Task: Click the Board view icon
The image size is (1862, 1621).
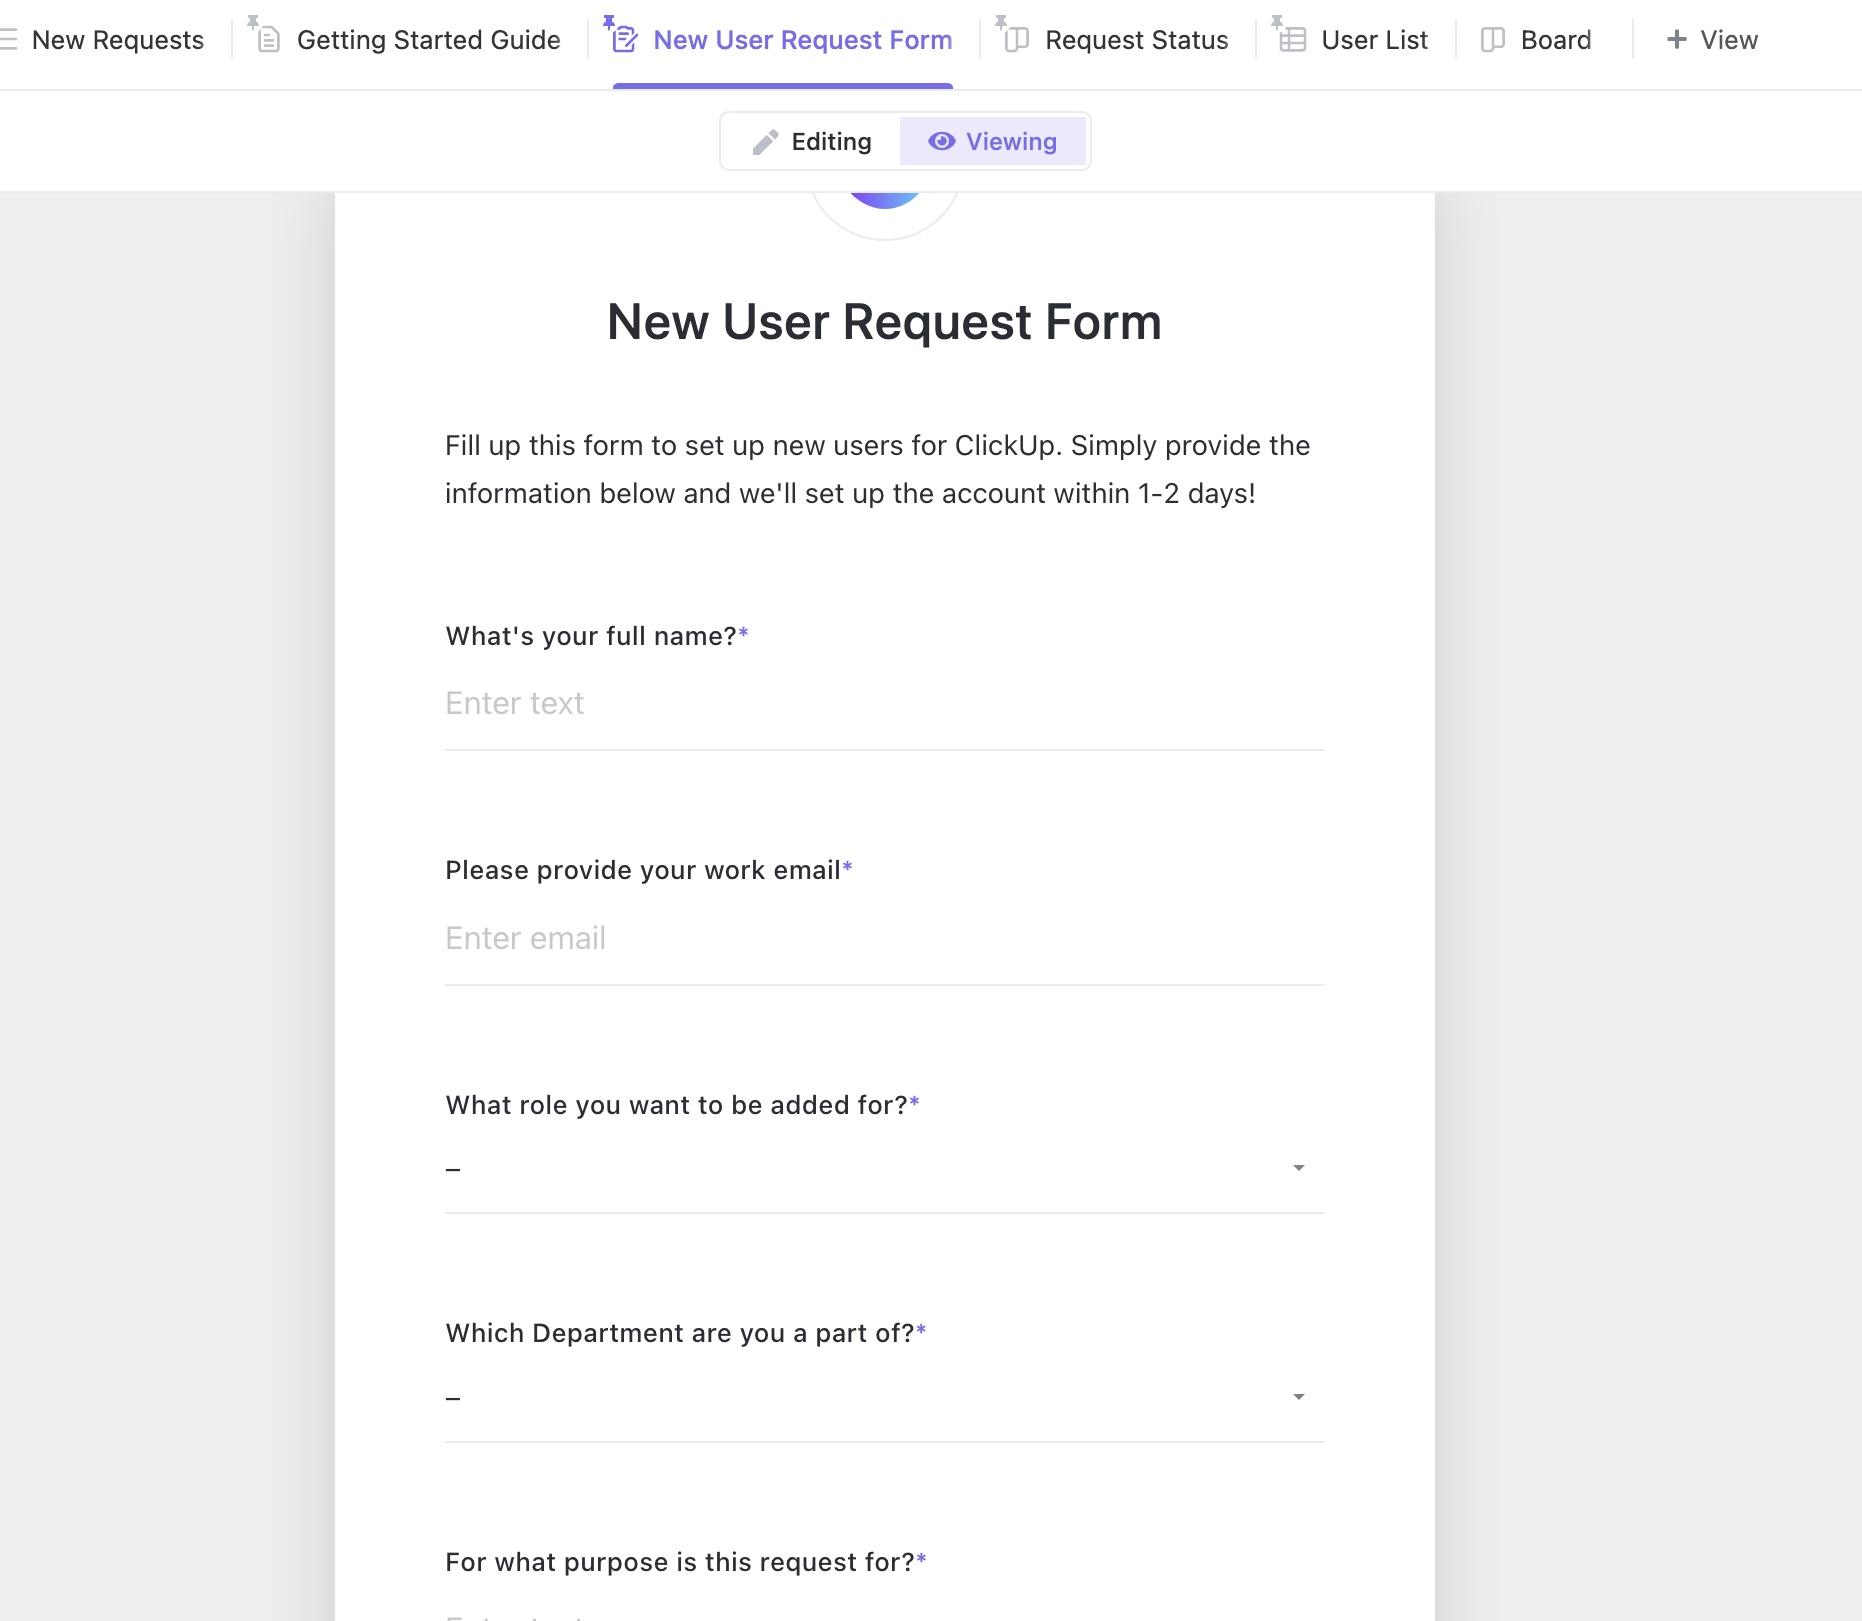Action: tap(1493, 40)
